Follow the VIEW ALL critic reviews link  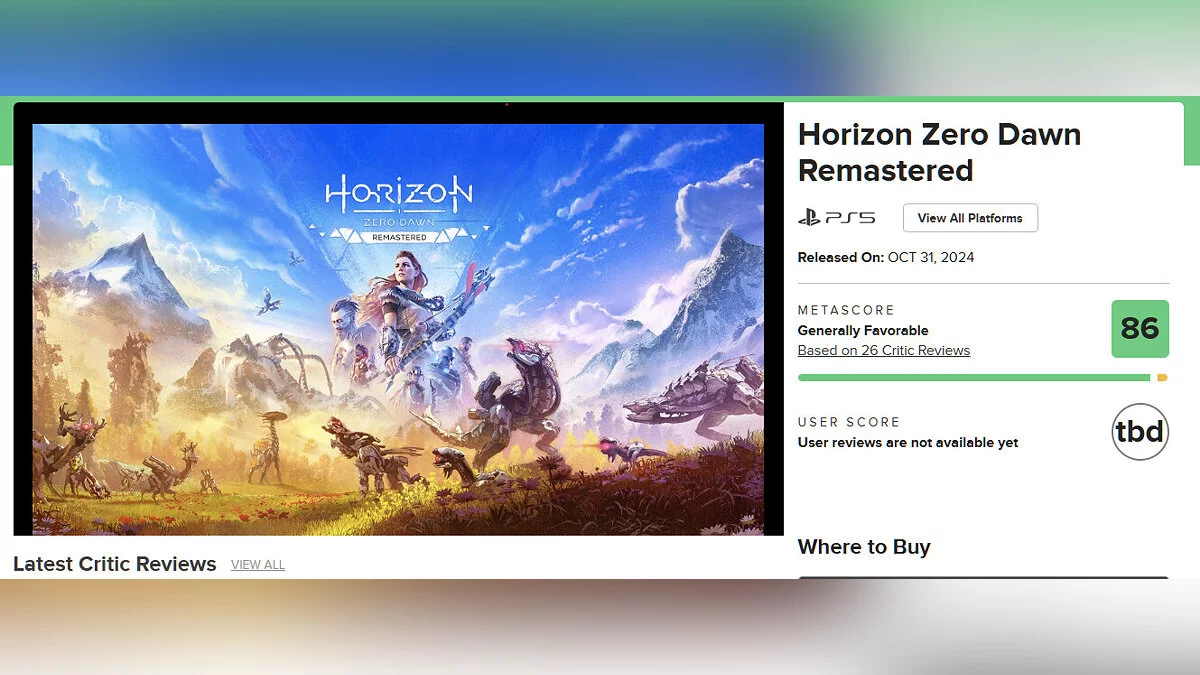258,565
